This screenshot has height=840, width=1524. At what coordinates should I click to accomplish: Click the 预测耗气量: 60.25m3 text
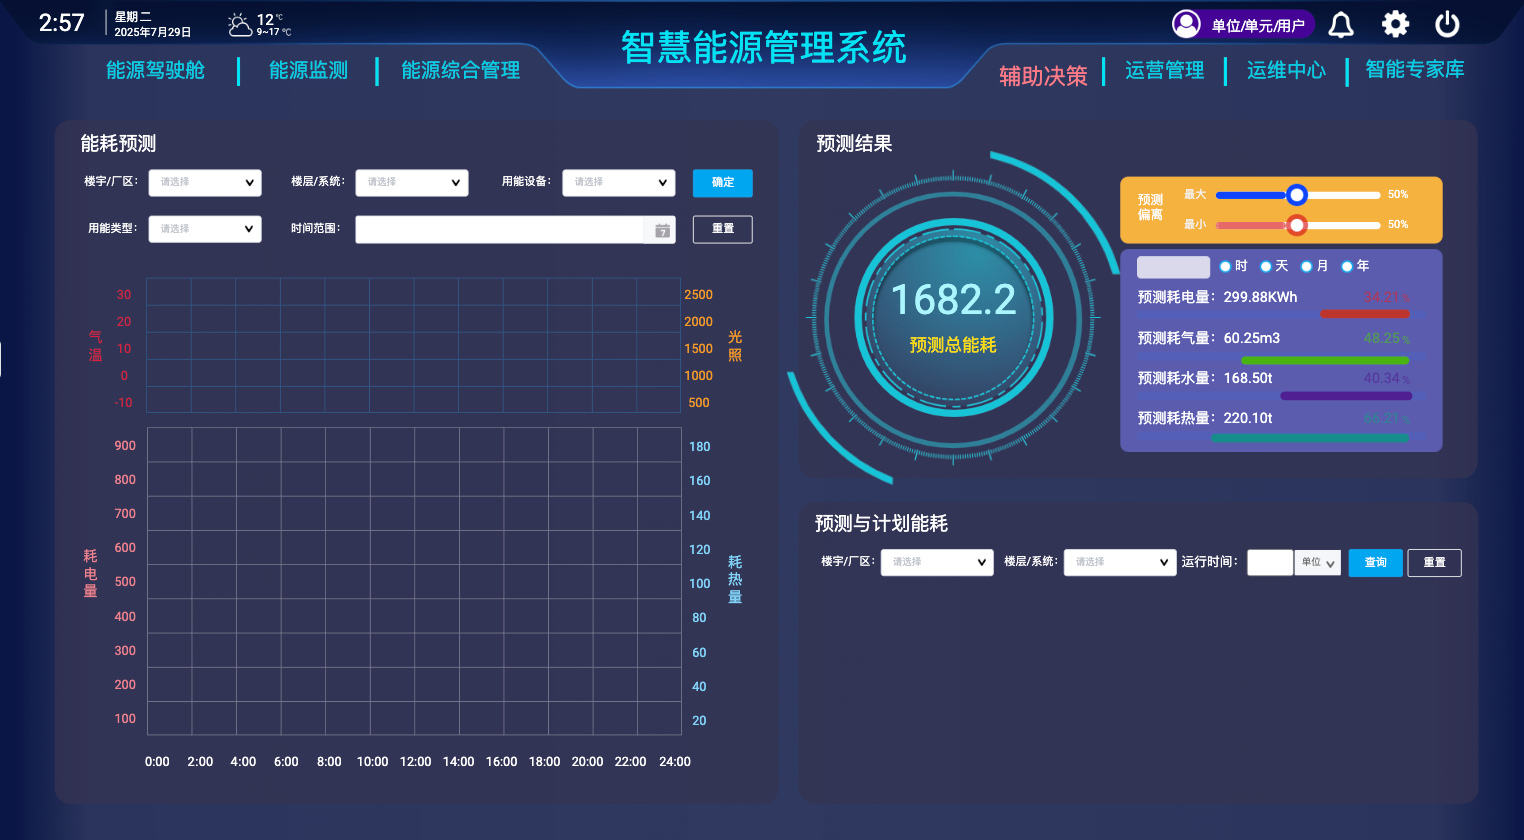click(x=1209, y=338)
